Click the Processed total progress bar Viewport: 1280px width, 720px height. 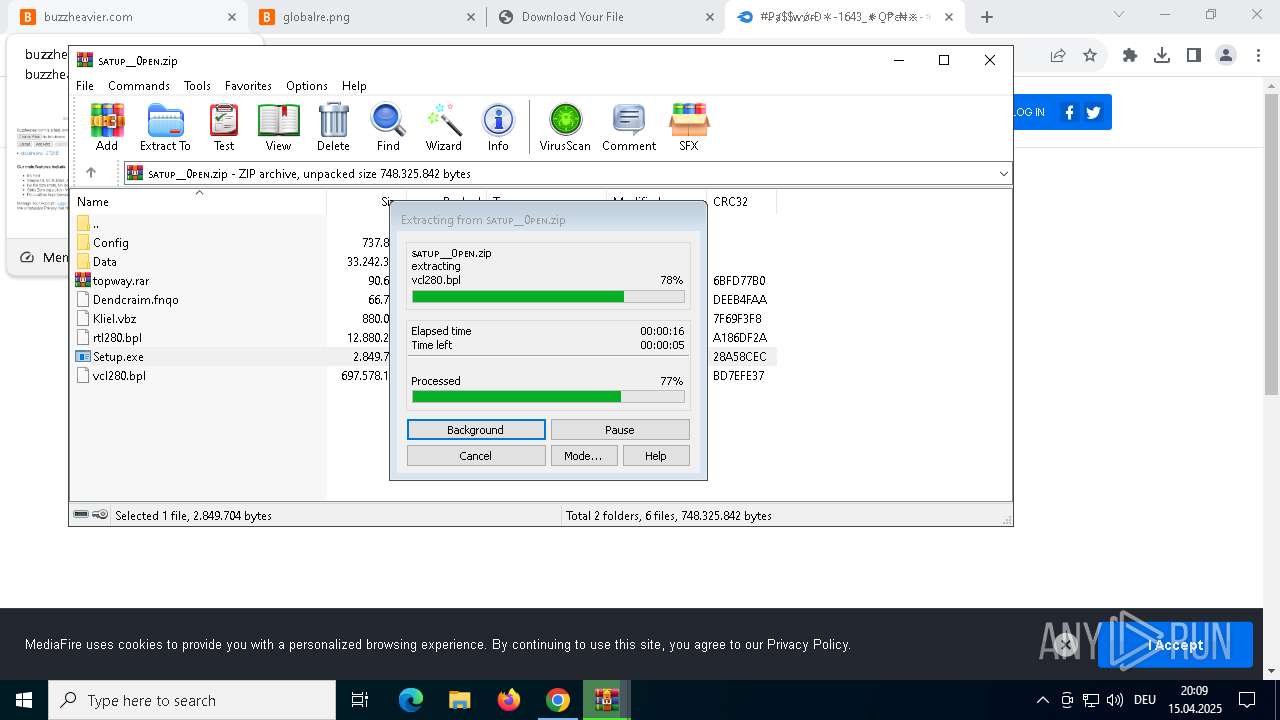tap(548, 397)
